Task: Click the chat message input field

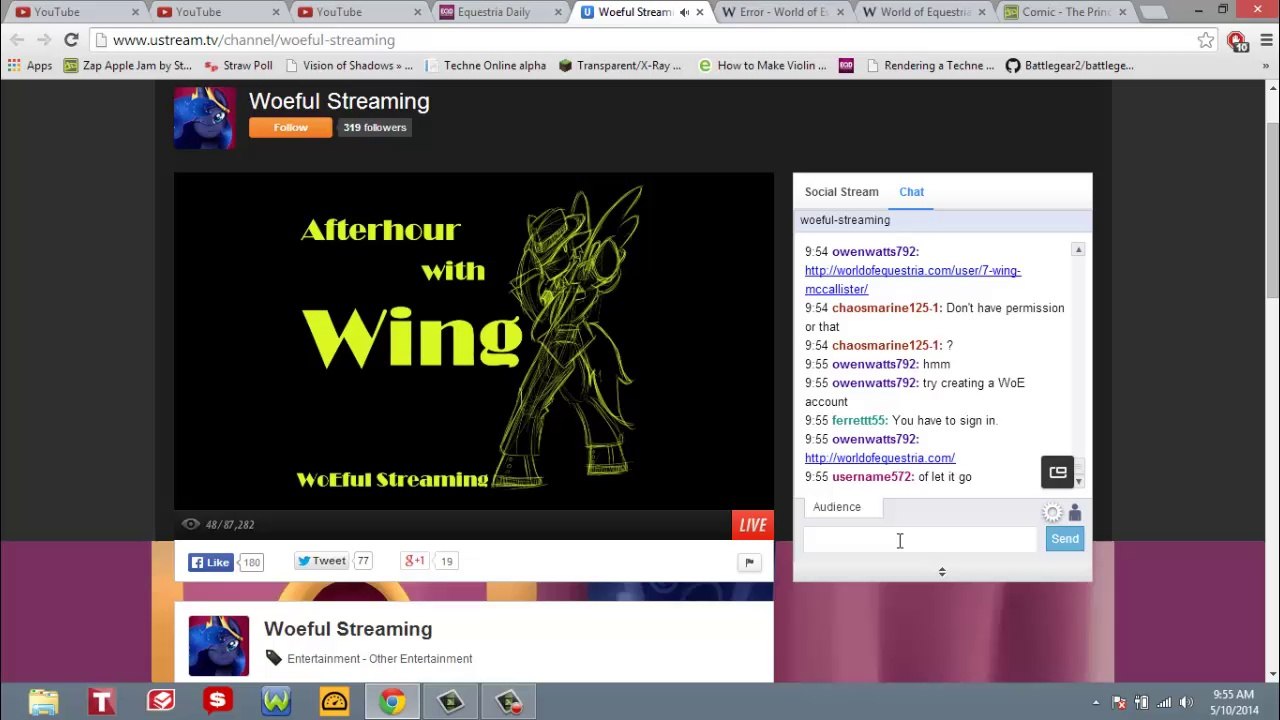Action: (x=920, y=540)
